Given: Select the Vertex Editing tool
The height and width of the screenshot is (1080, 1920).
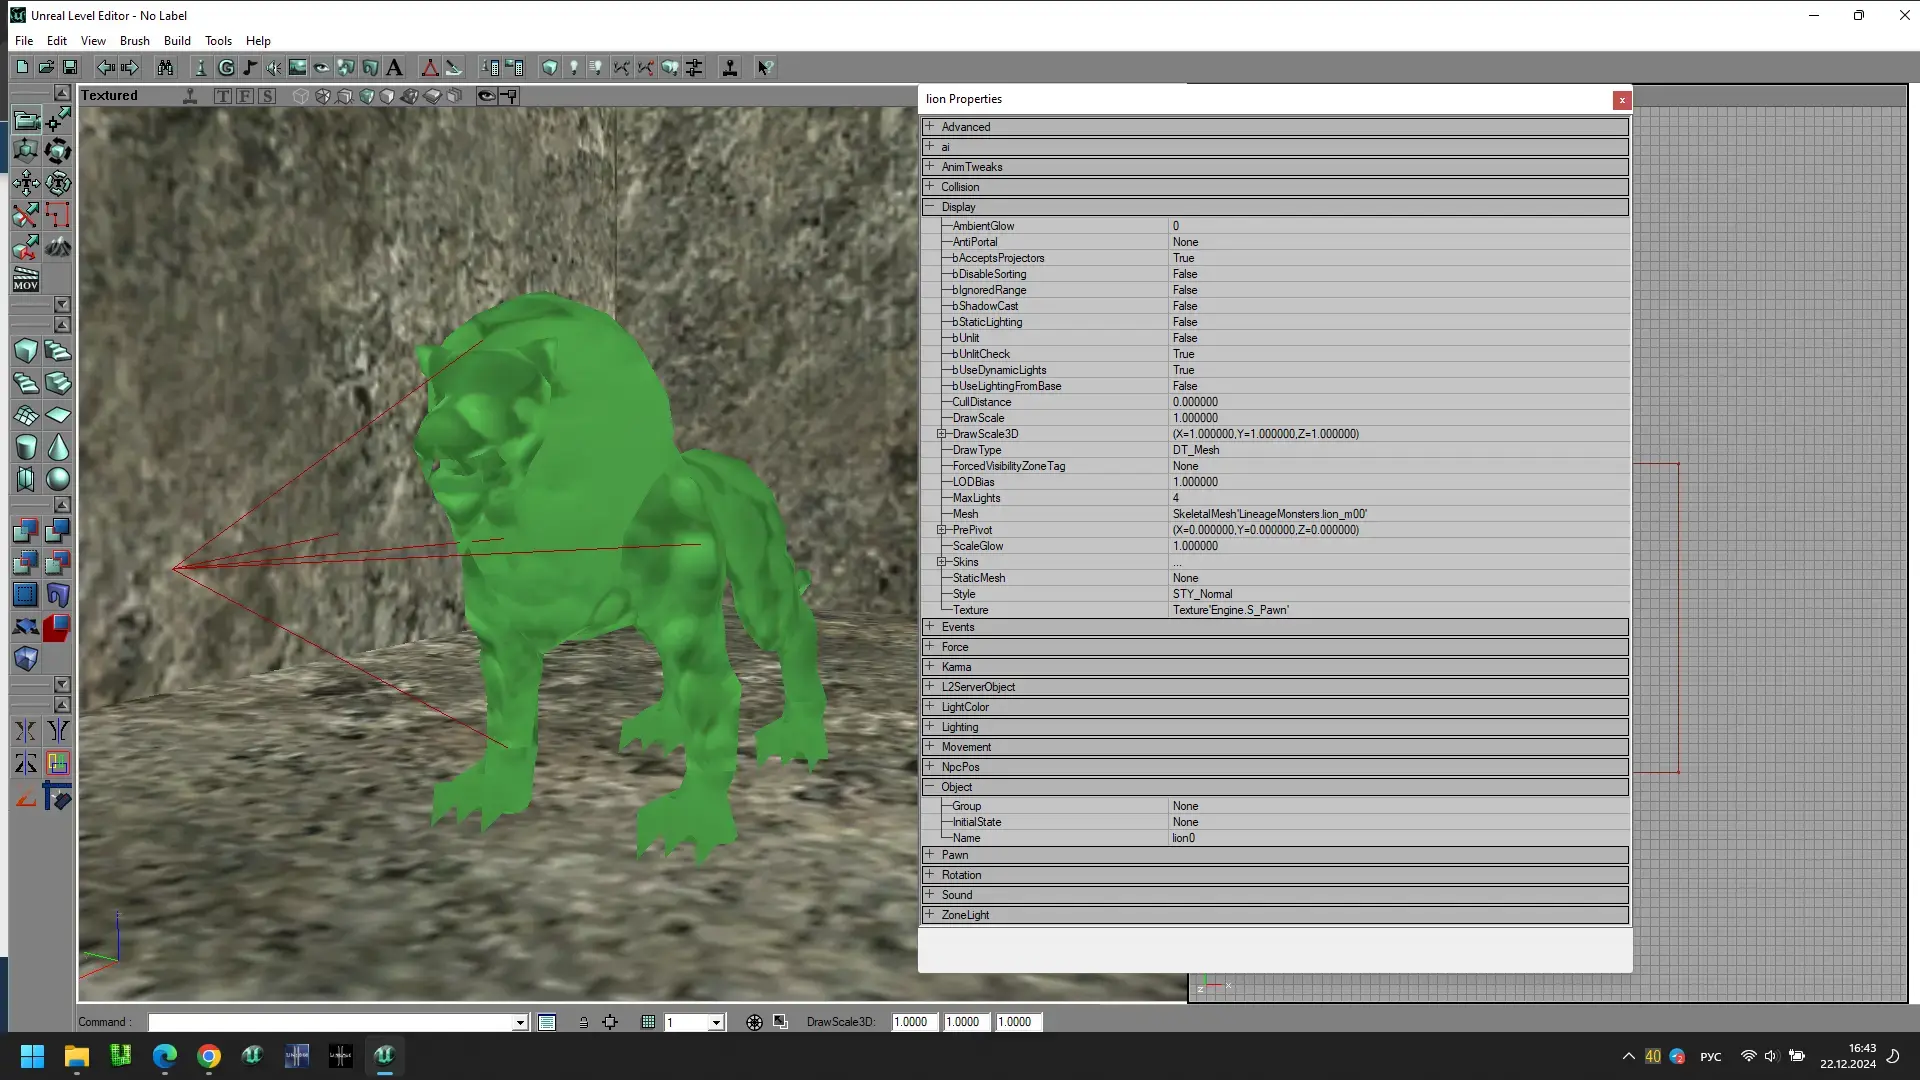Looking at the screenshot, I should pyautogui.click(x=58, y=121).
